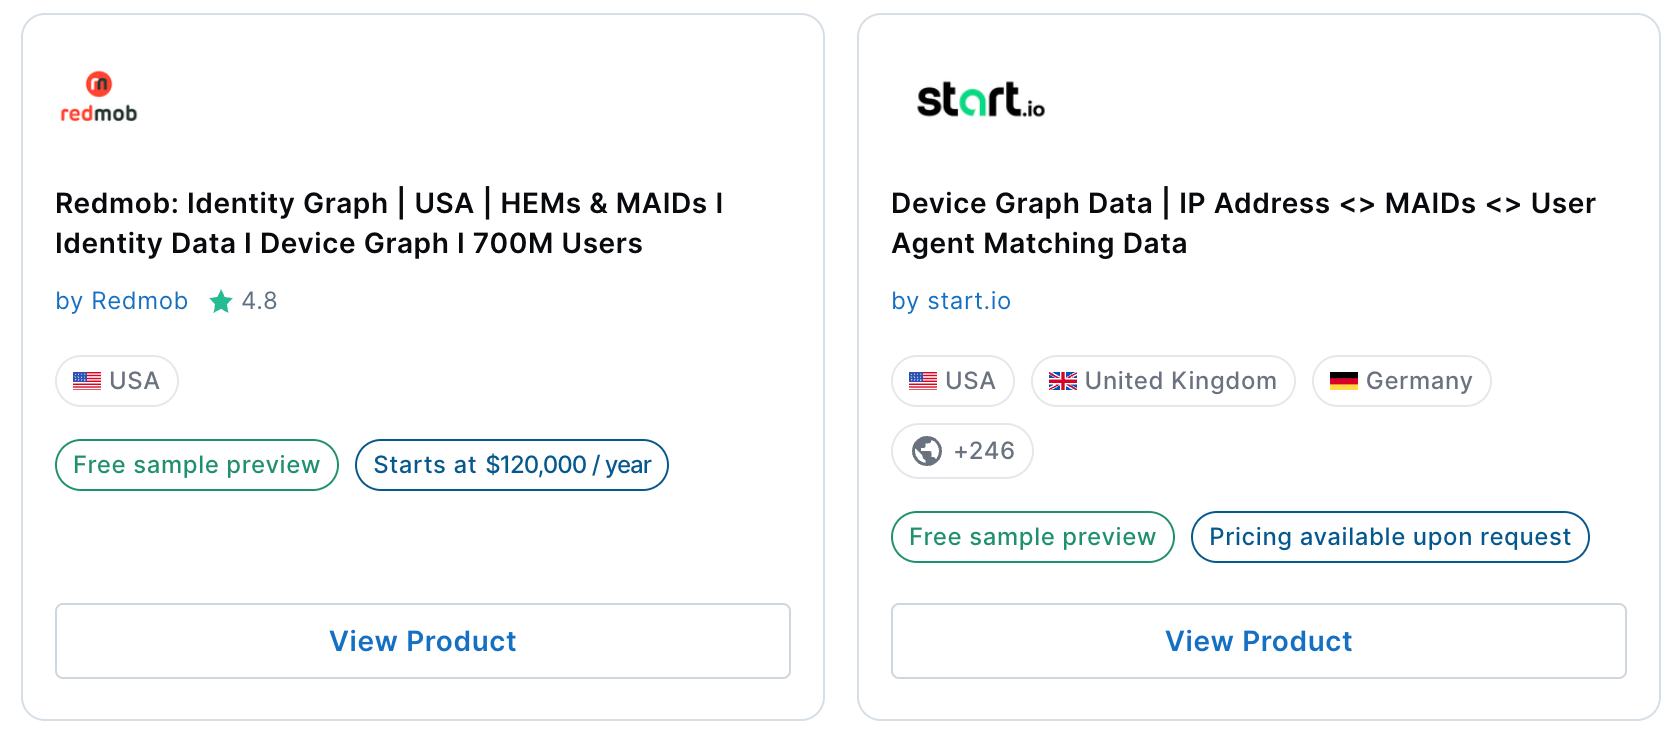Select Redmob's Free sample preview badge
Viewport: 1680px width, 740px height.
[197, 465]
